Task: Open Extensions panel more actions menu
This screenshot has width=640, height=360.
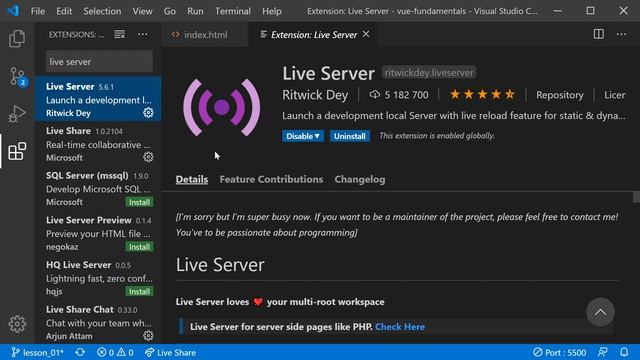Action: 142,35
